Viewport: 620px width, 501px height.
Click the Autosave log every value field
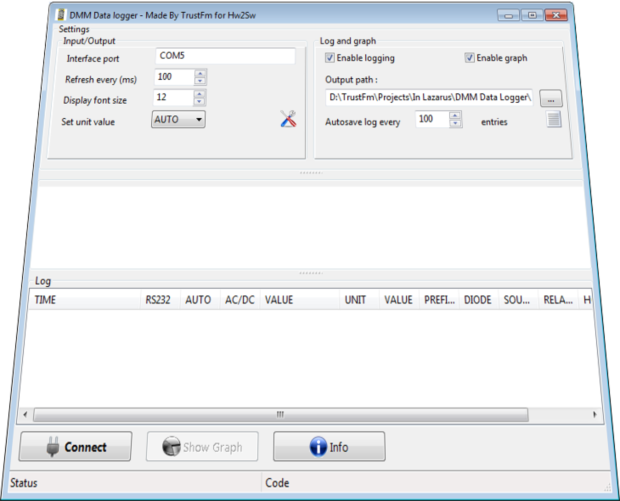(432, 119)
